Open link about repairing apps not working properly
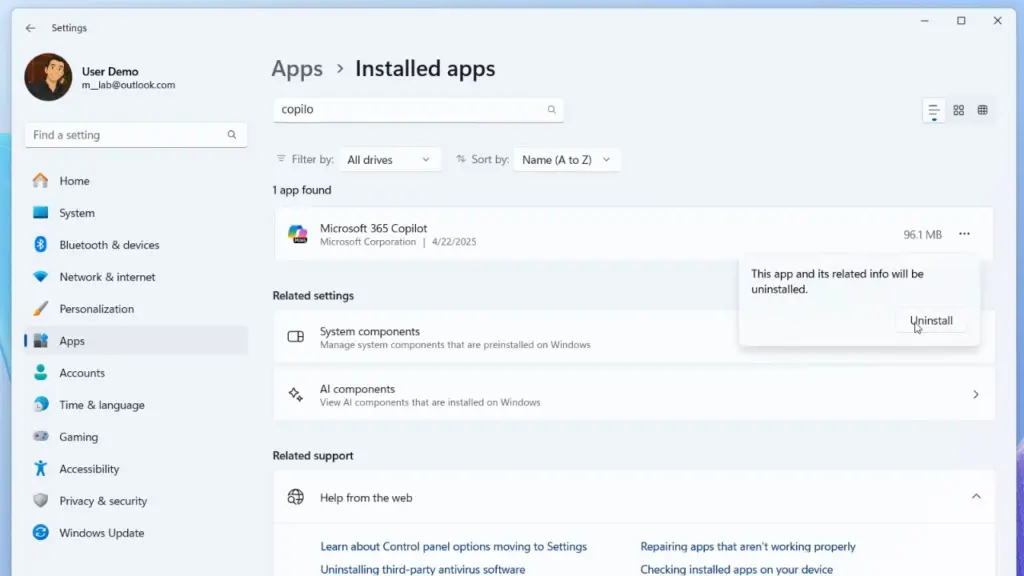 [747, 547]
